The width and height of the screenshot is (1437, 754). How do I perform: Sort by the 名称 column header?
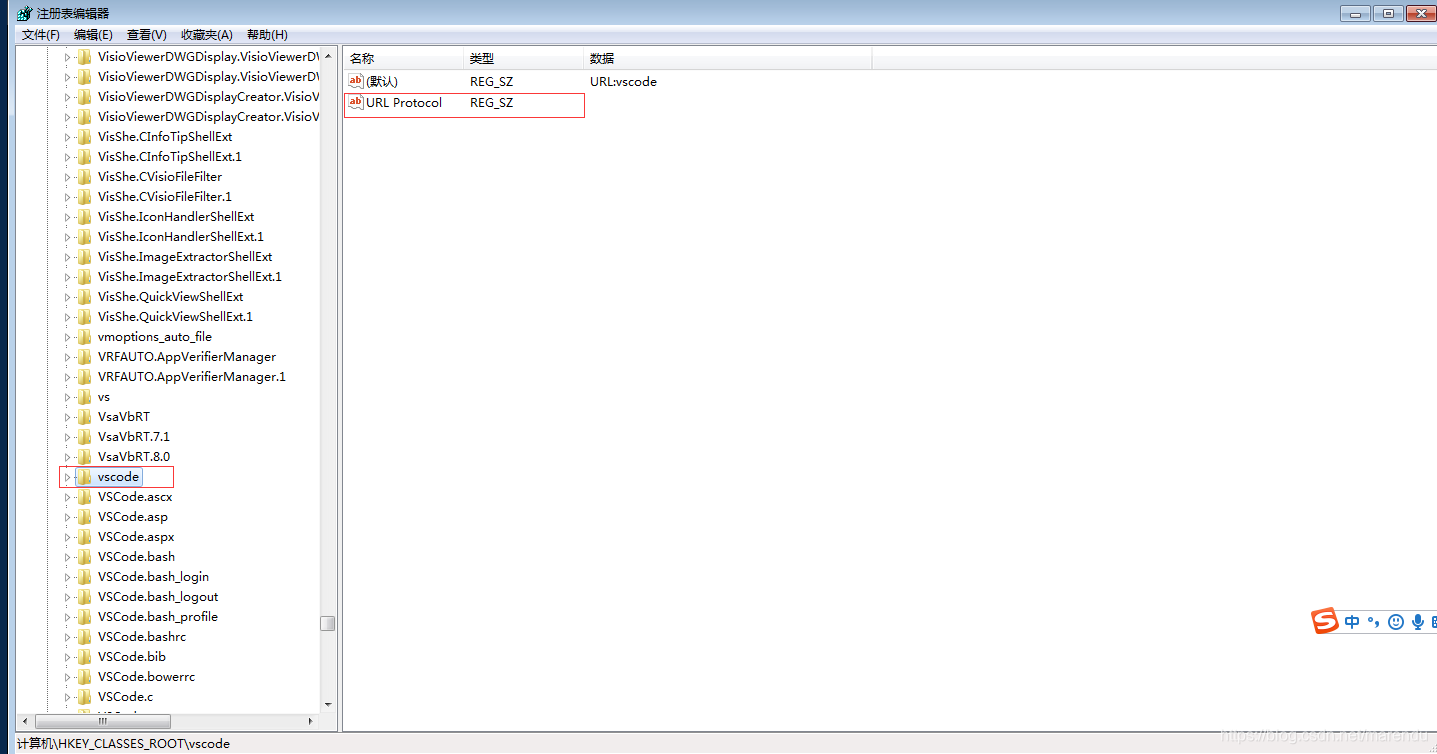[403, 59]
